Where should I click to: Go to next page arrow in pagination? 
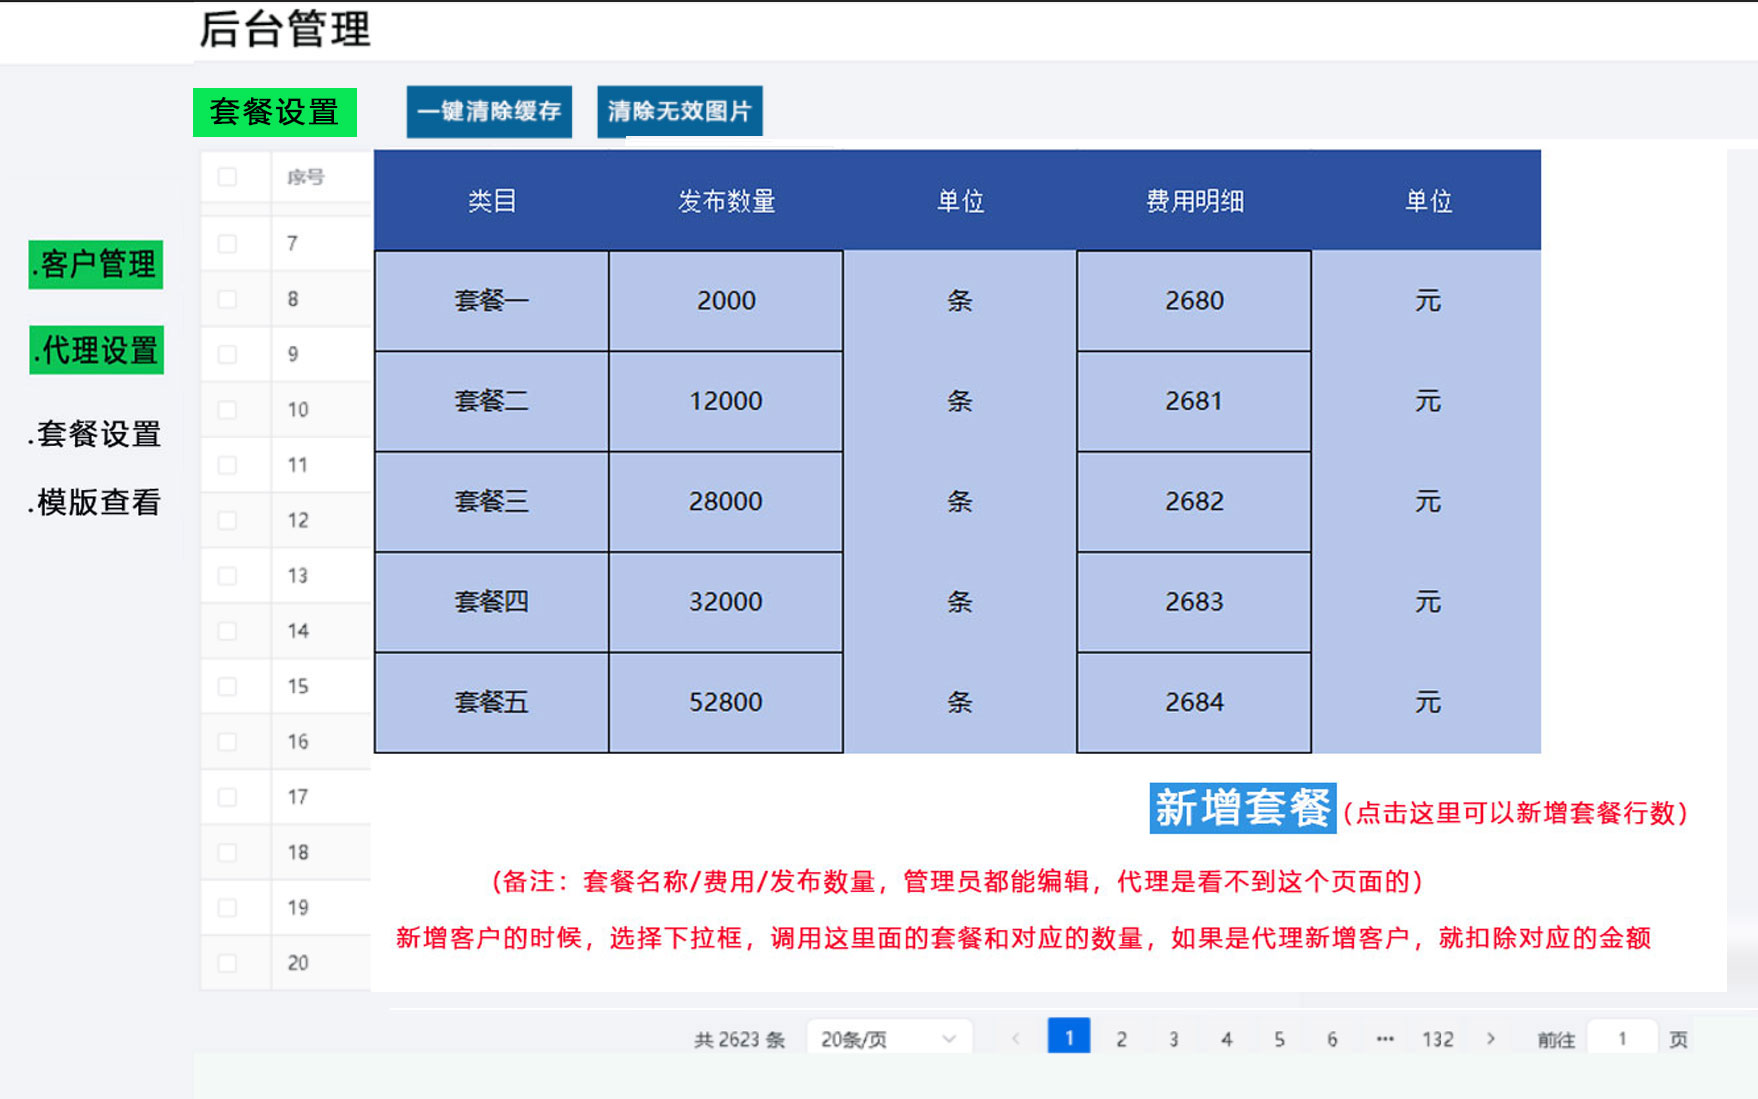[1490, 1039]
